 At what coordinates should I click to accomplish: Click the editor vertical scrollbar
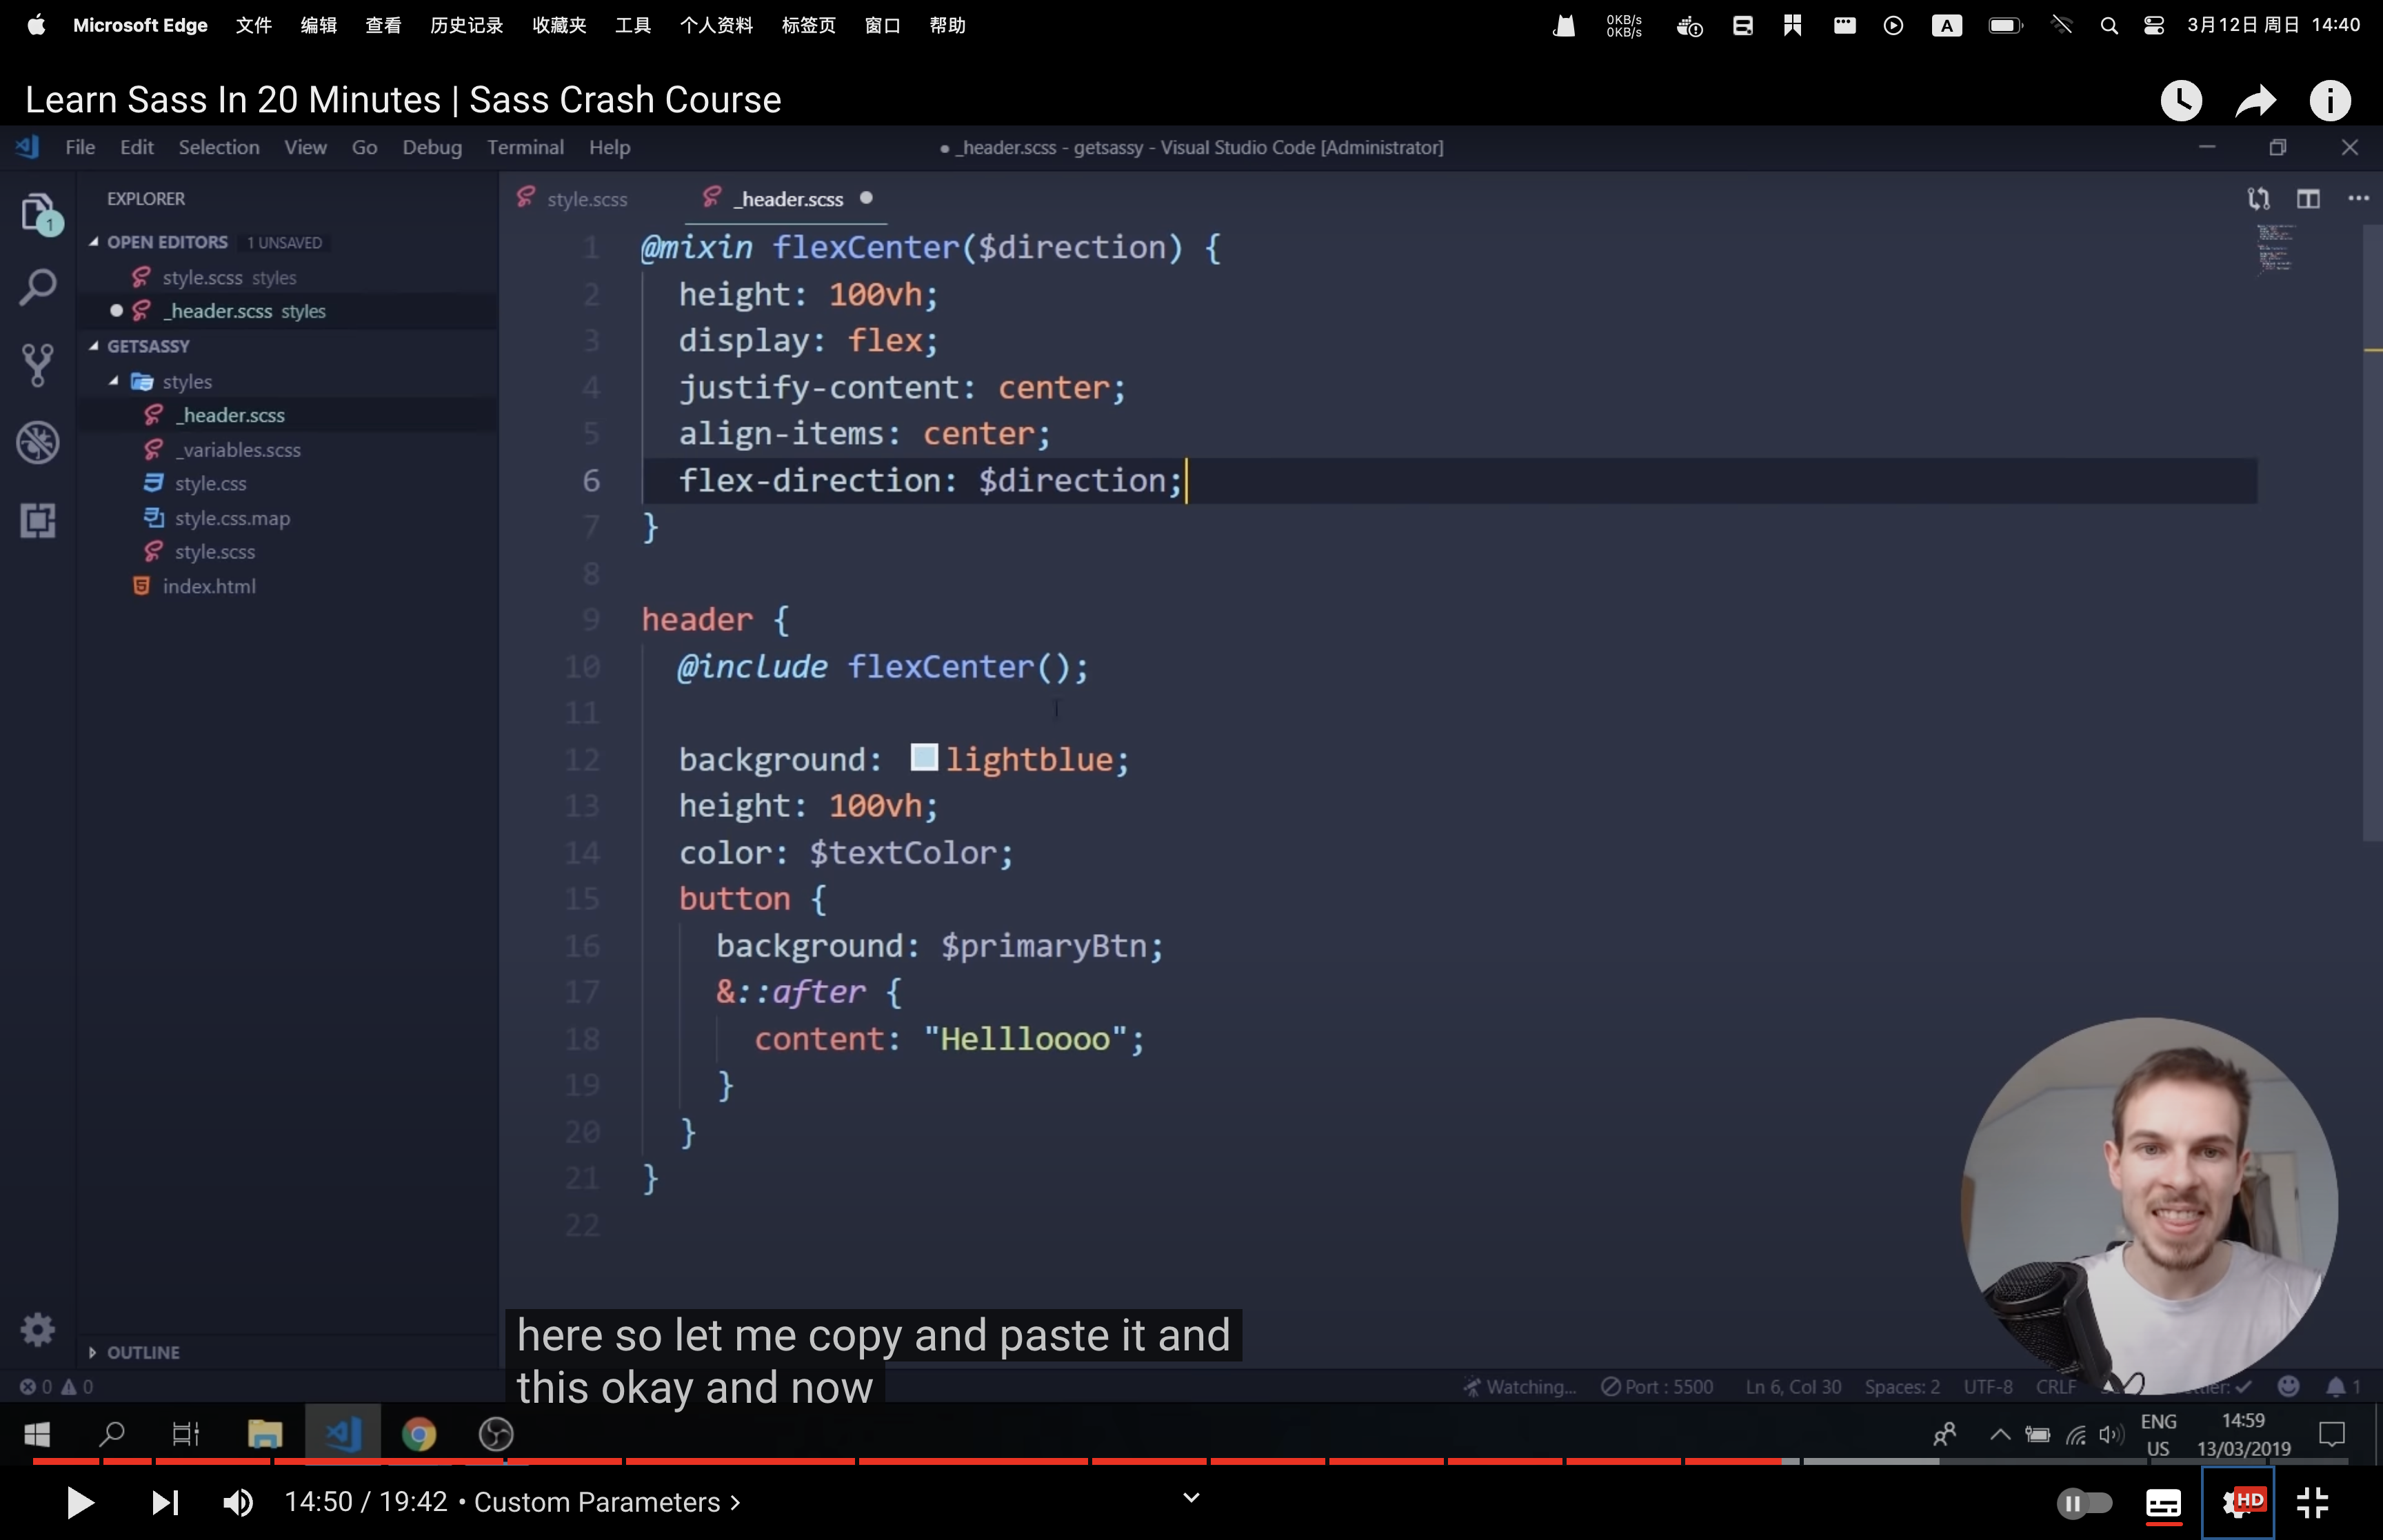click(2372, 532)
